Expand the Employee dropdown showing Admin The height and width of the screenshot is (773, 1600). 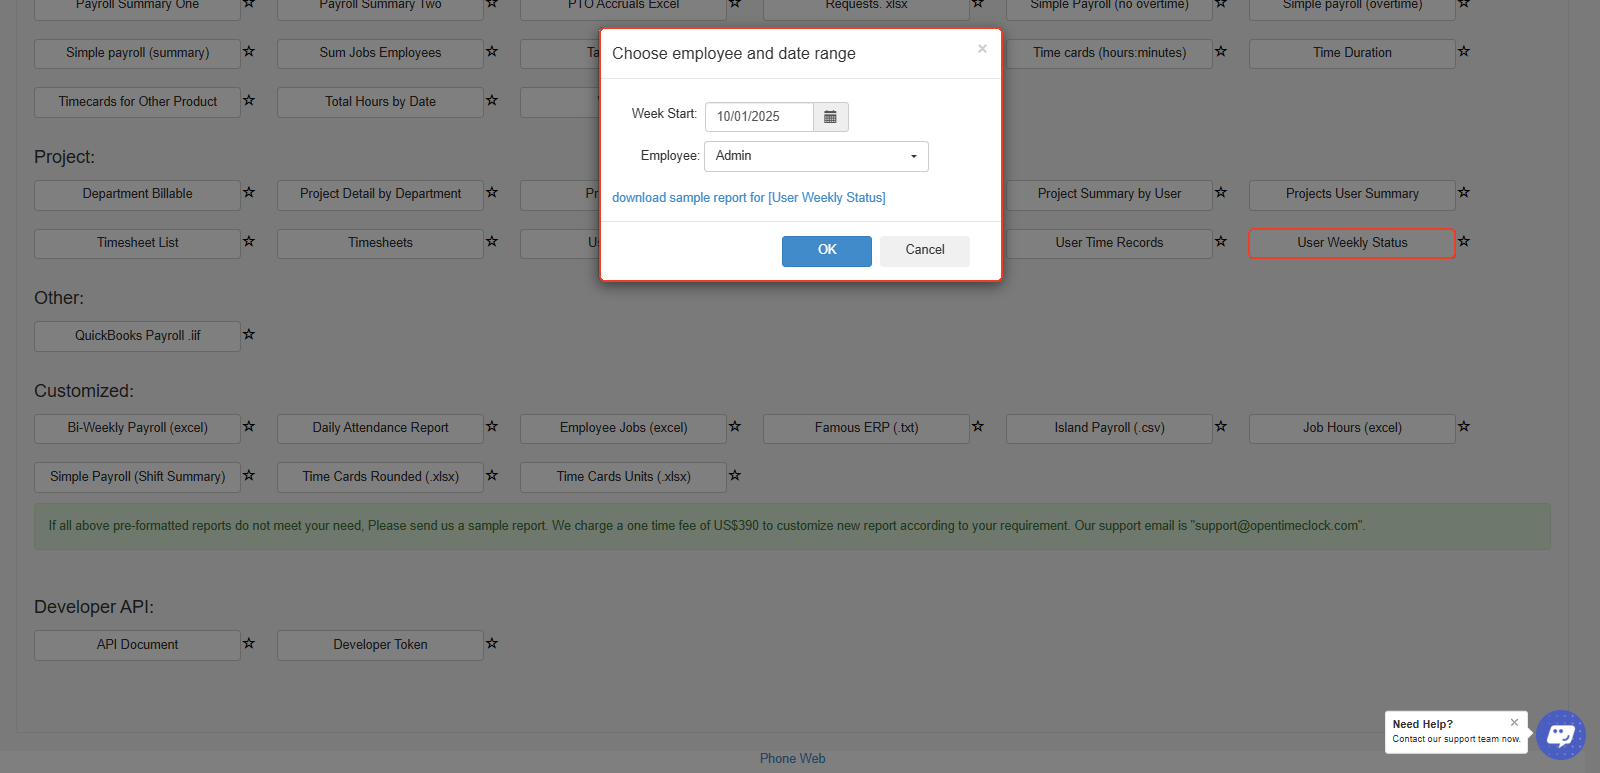pos(816,157)
